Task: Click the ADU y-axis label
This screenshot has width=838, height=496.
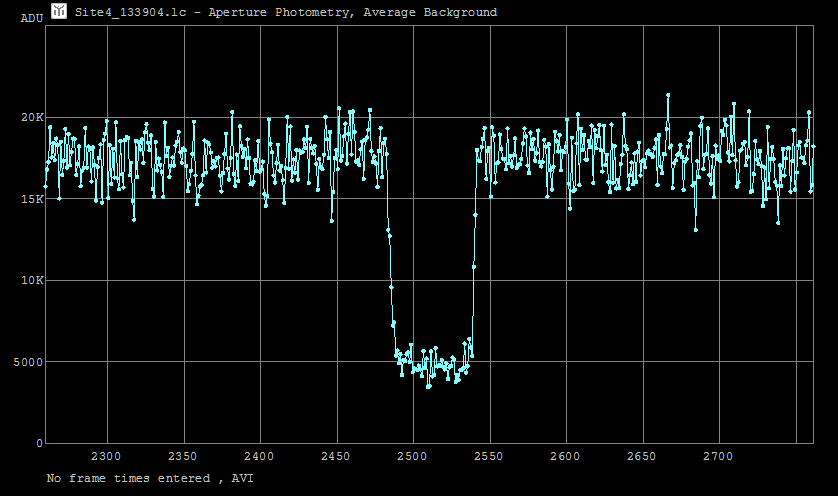Action: (x=32, y=18)
